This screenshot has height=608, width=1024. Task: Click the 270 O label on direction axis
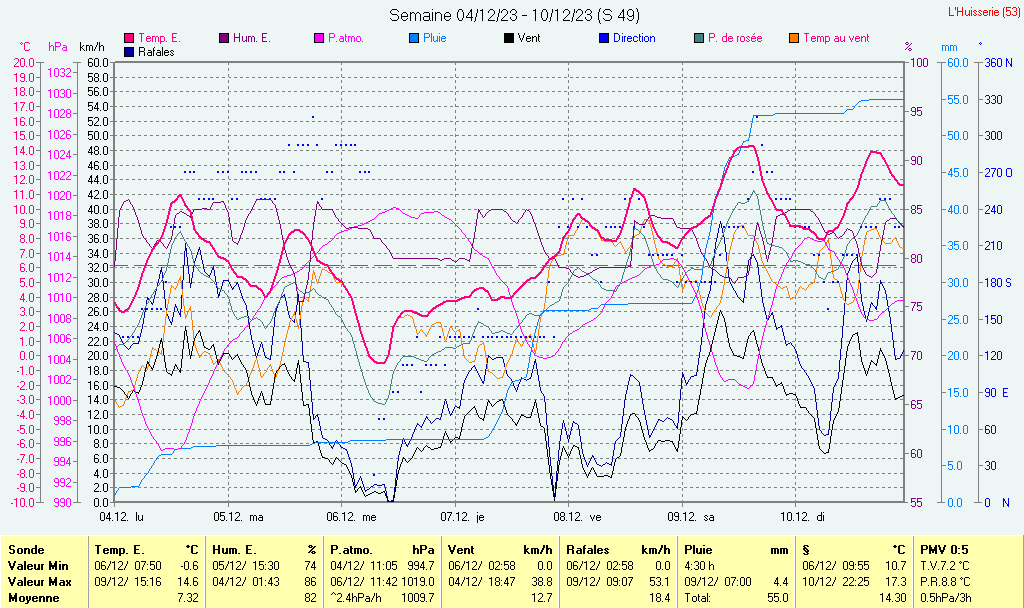coord(998,173)
